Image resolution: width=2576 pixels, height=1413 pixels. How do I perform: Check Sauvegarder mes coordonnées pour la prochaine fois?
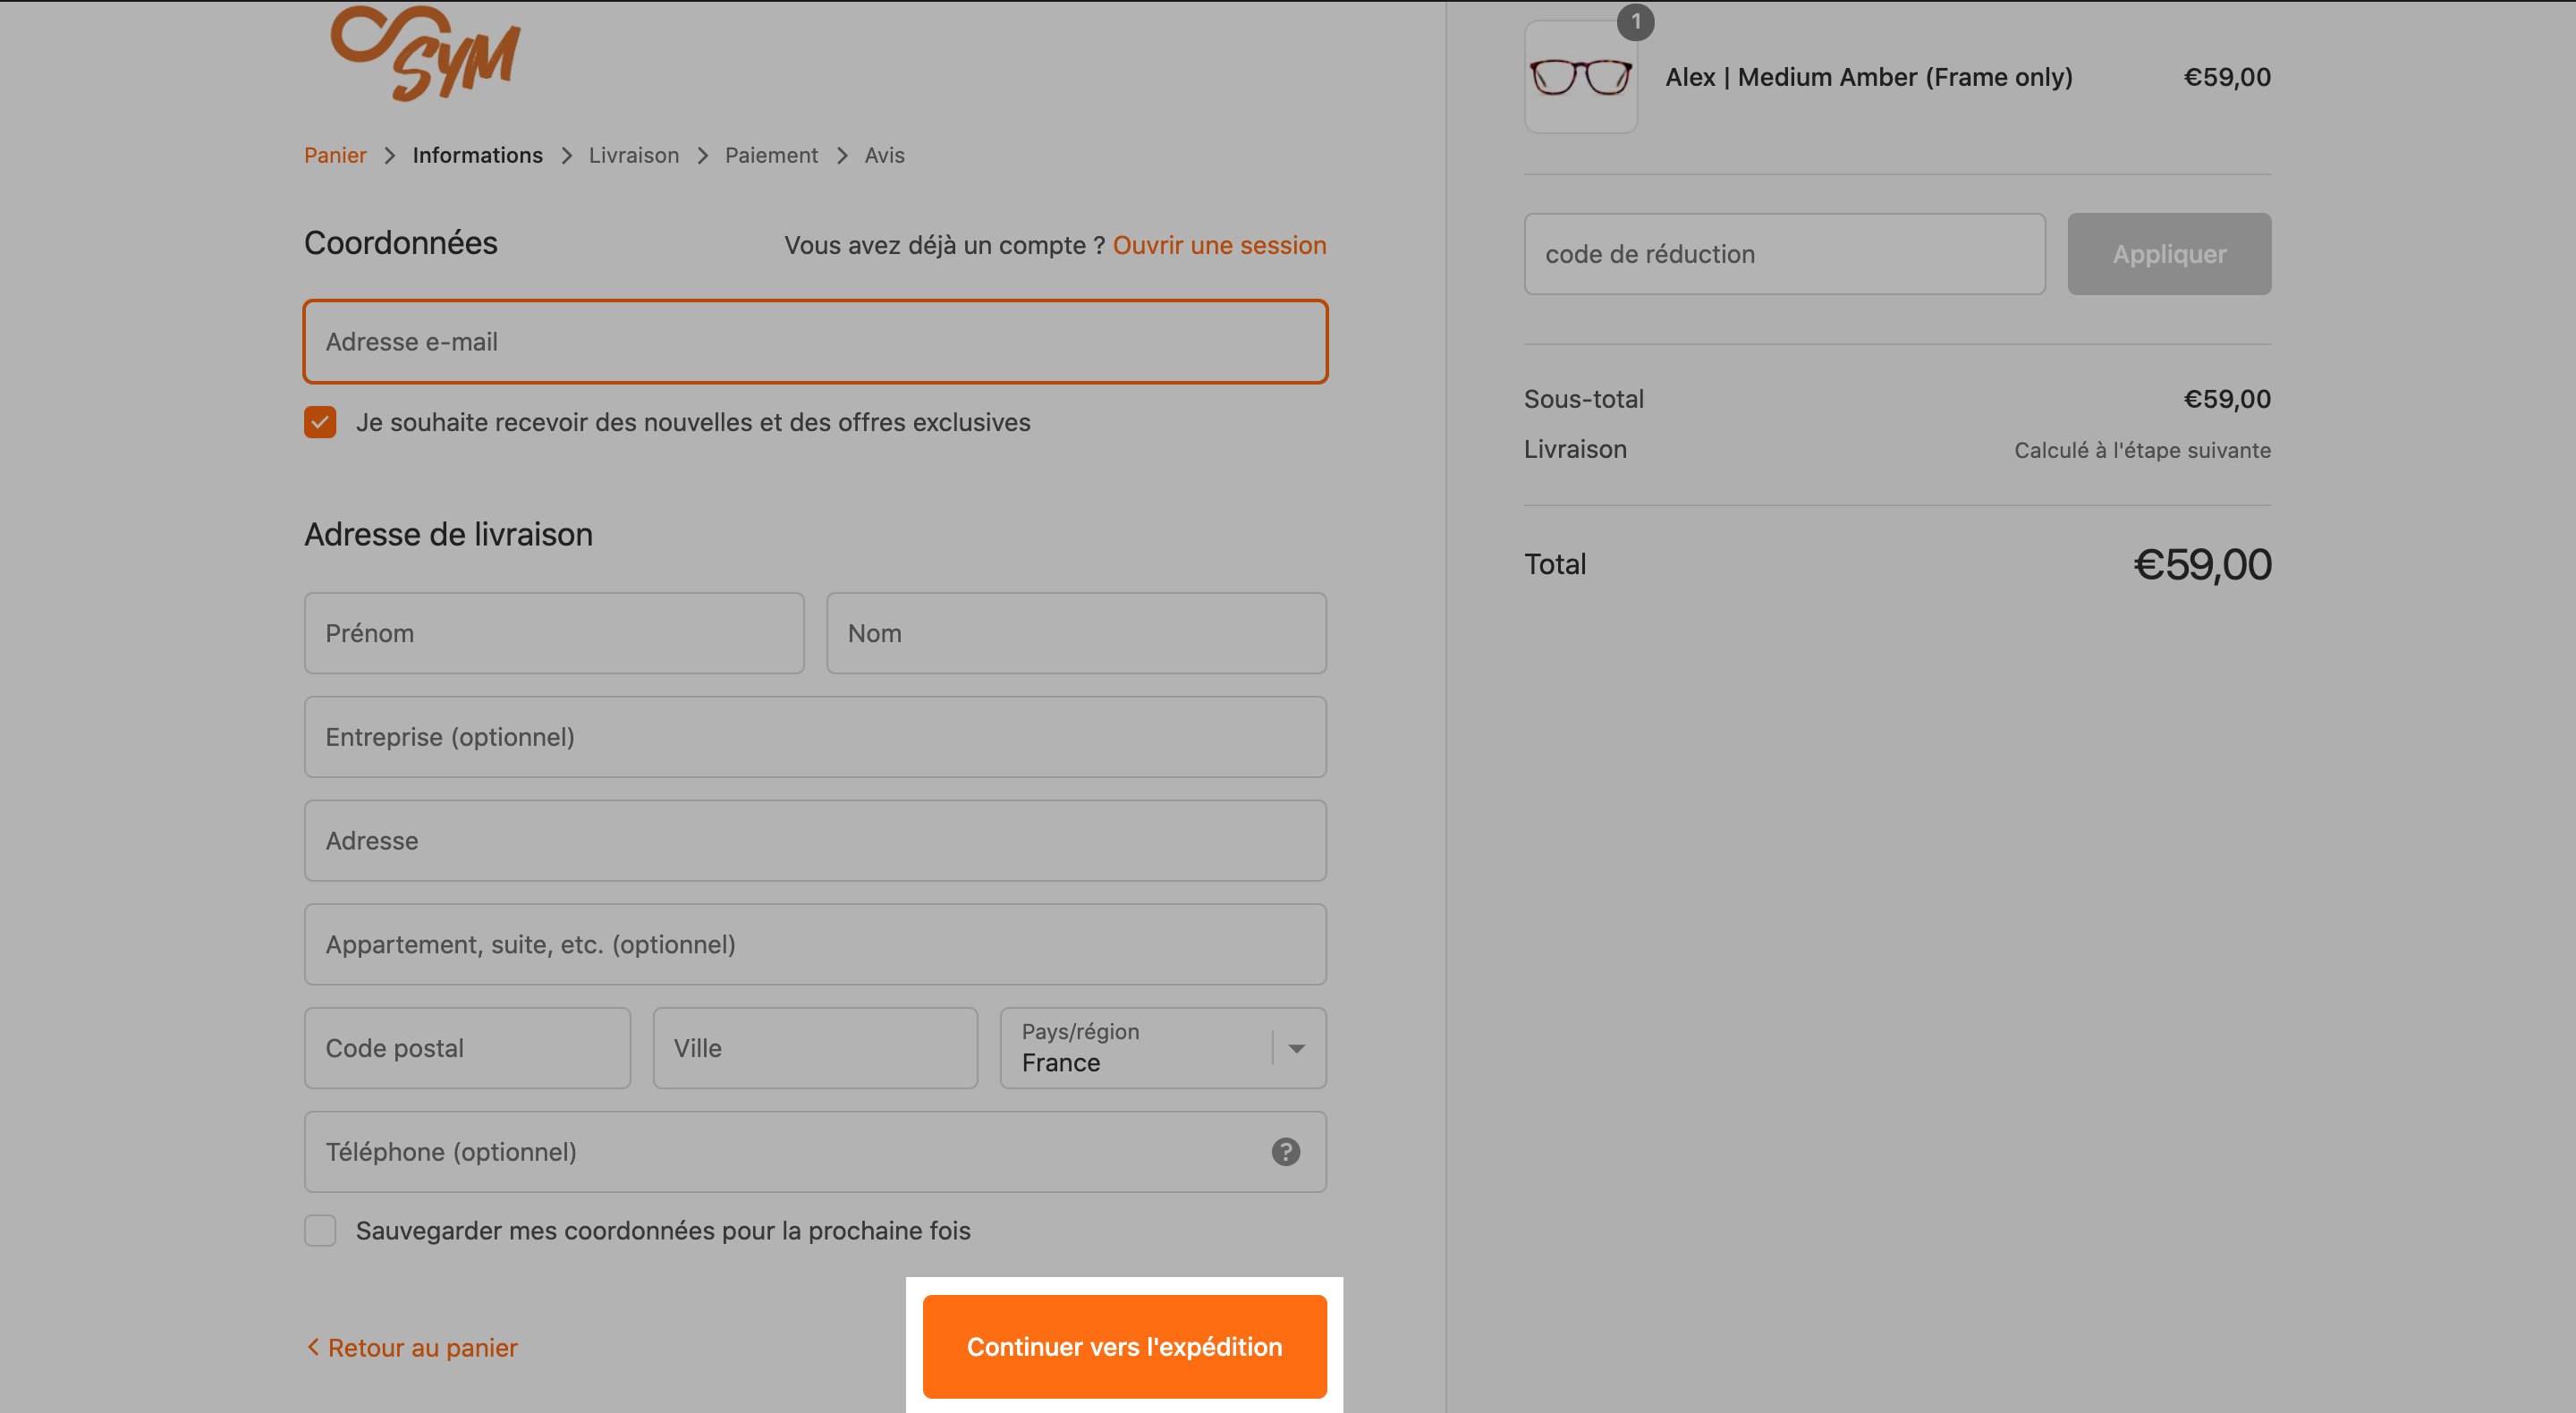pos(320,1230)
